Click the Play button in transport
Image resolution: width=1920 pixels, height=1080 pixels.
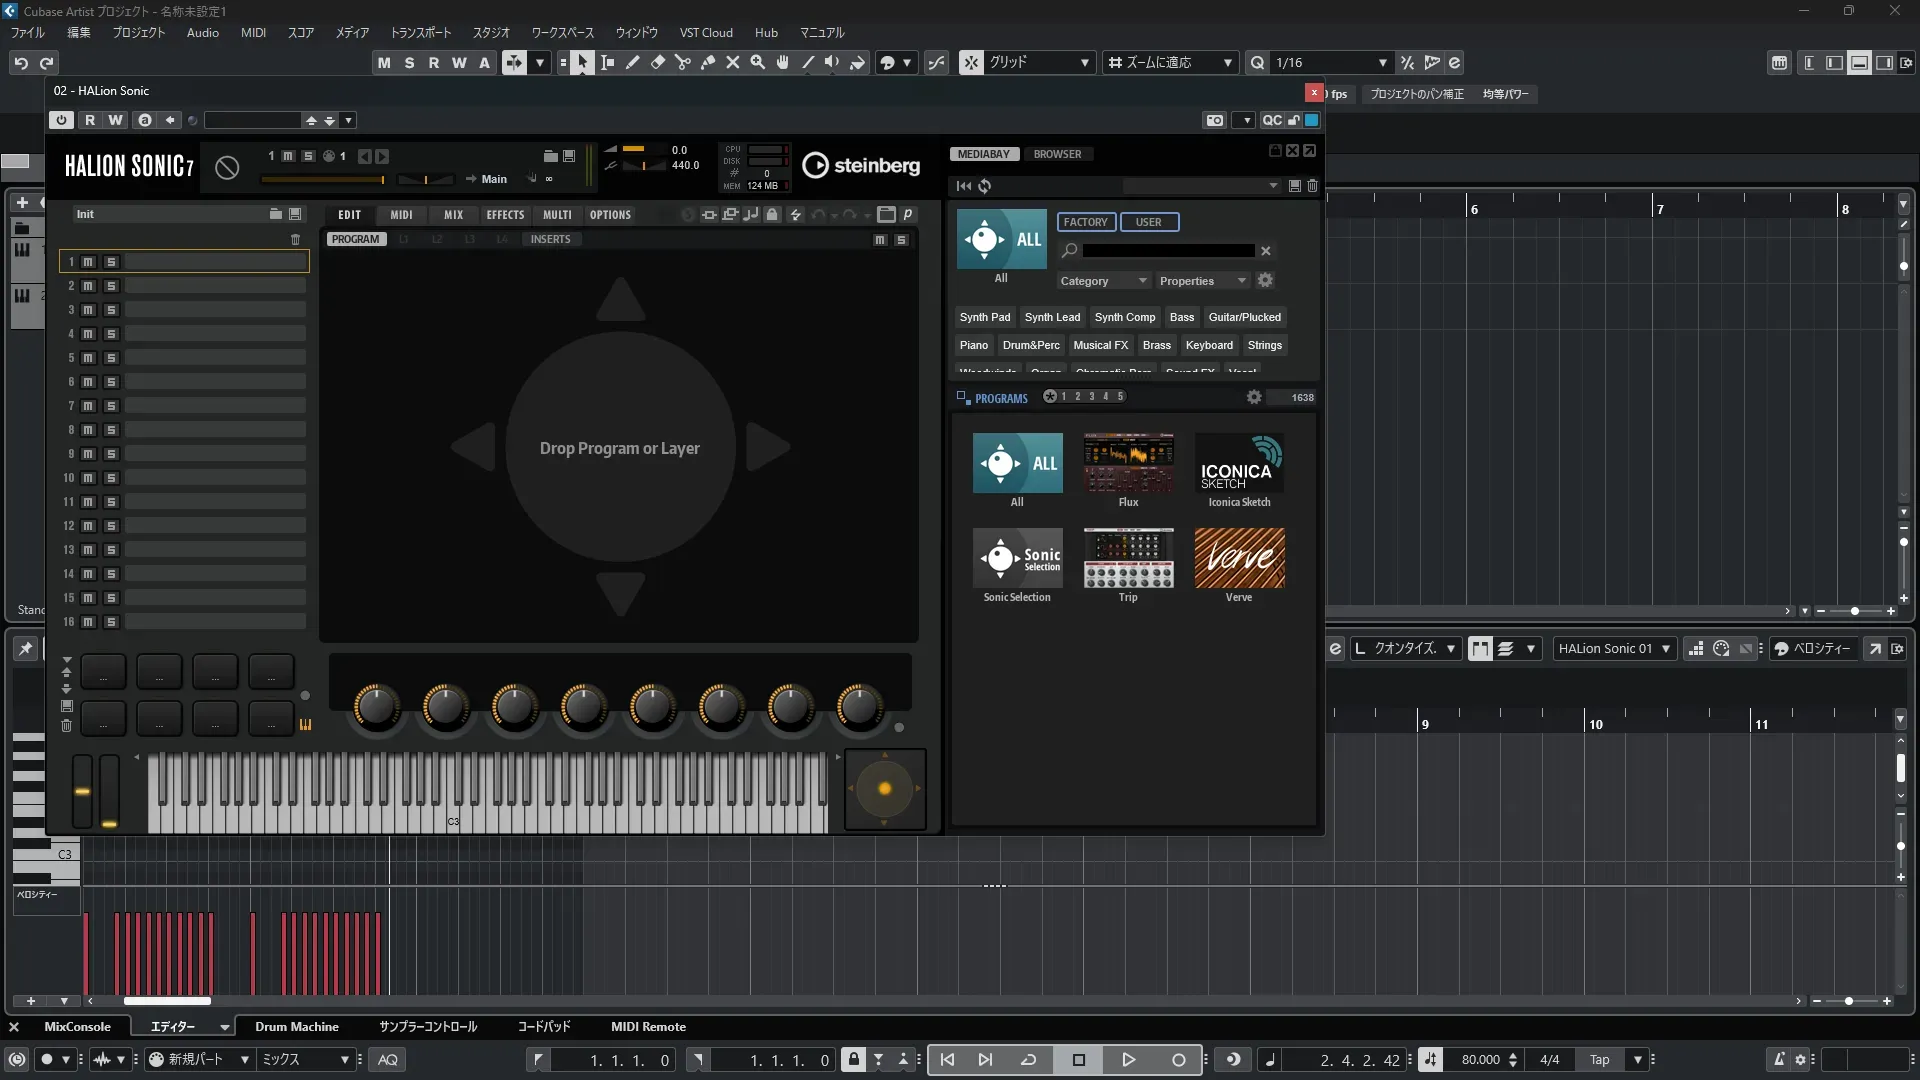(x=1128, y=1060)
